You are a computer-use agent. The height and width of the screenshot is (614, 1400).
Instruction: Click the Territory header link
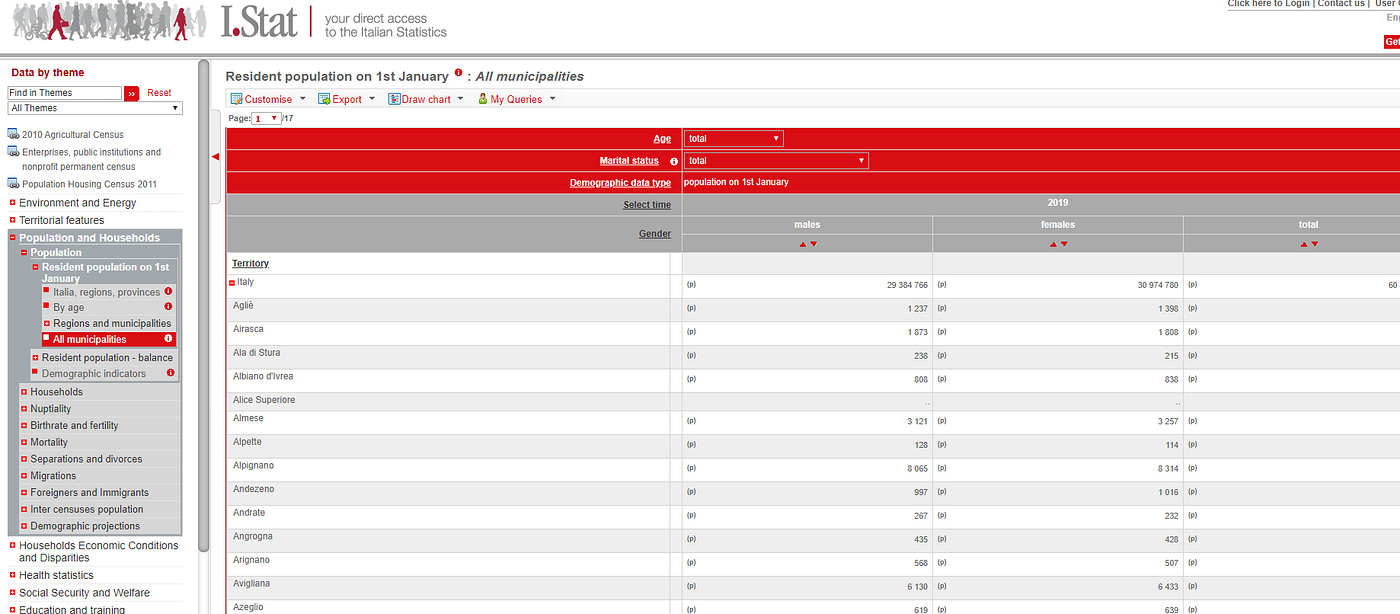click(251, 263)
